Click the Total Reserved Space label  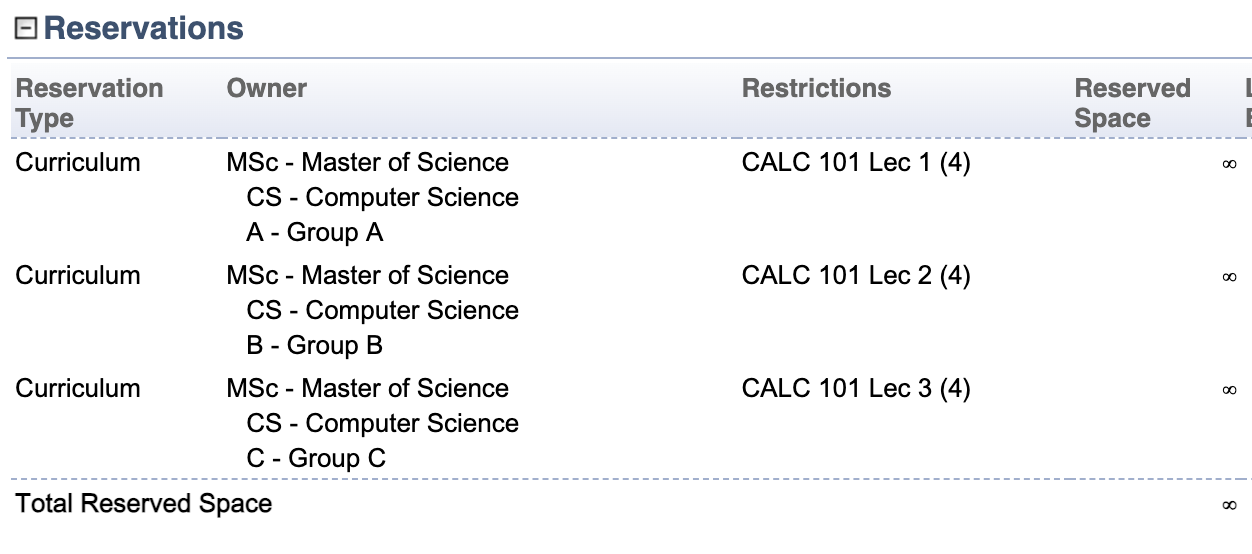(144, 503)
